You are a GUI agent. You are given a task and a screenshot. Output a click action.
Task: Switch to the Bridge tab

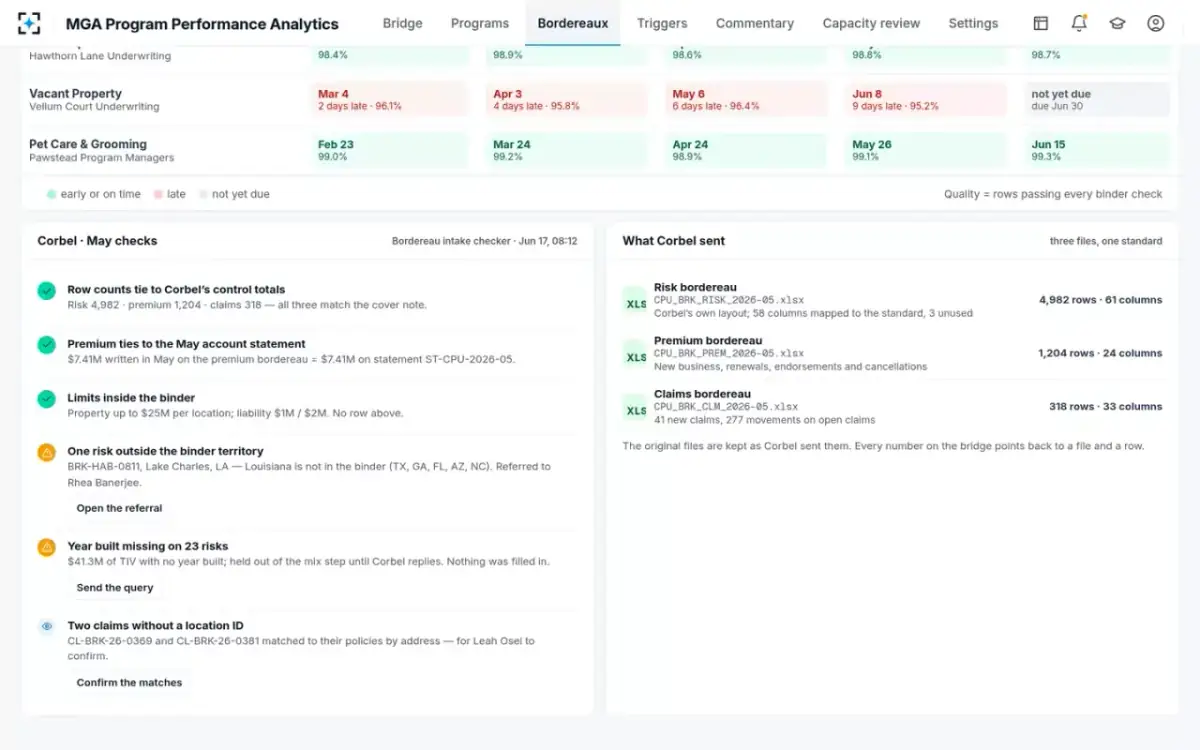pyautogui.click(x=402, y=23)
